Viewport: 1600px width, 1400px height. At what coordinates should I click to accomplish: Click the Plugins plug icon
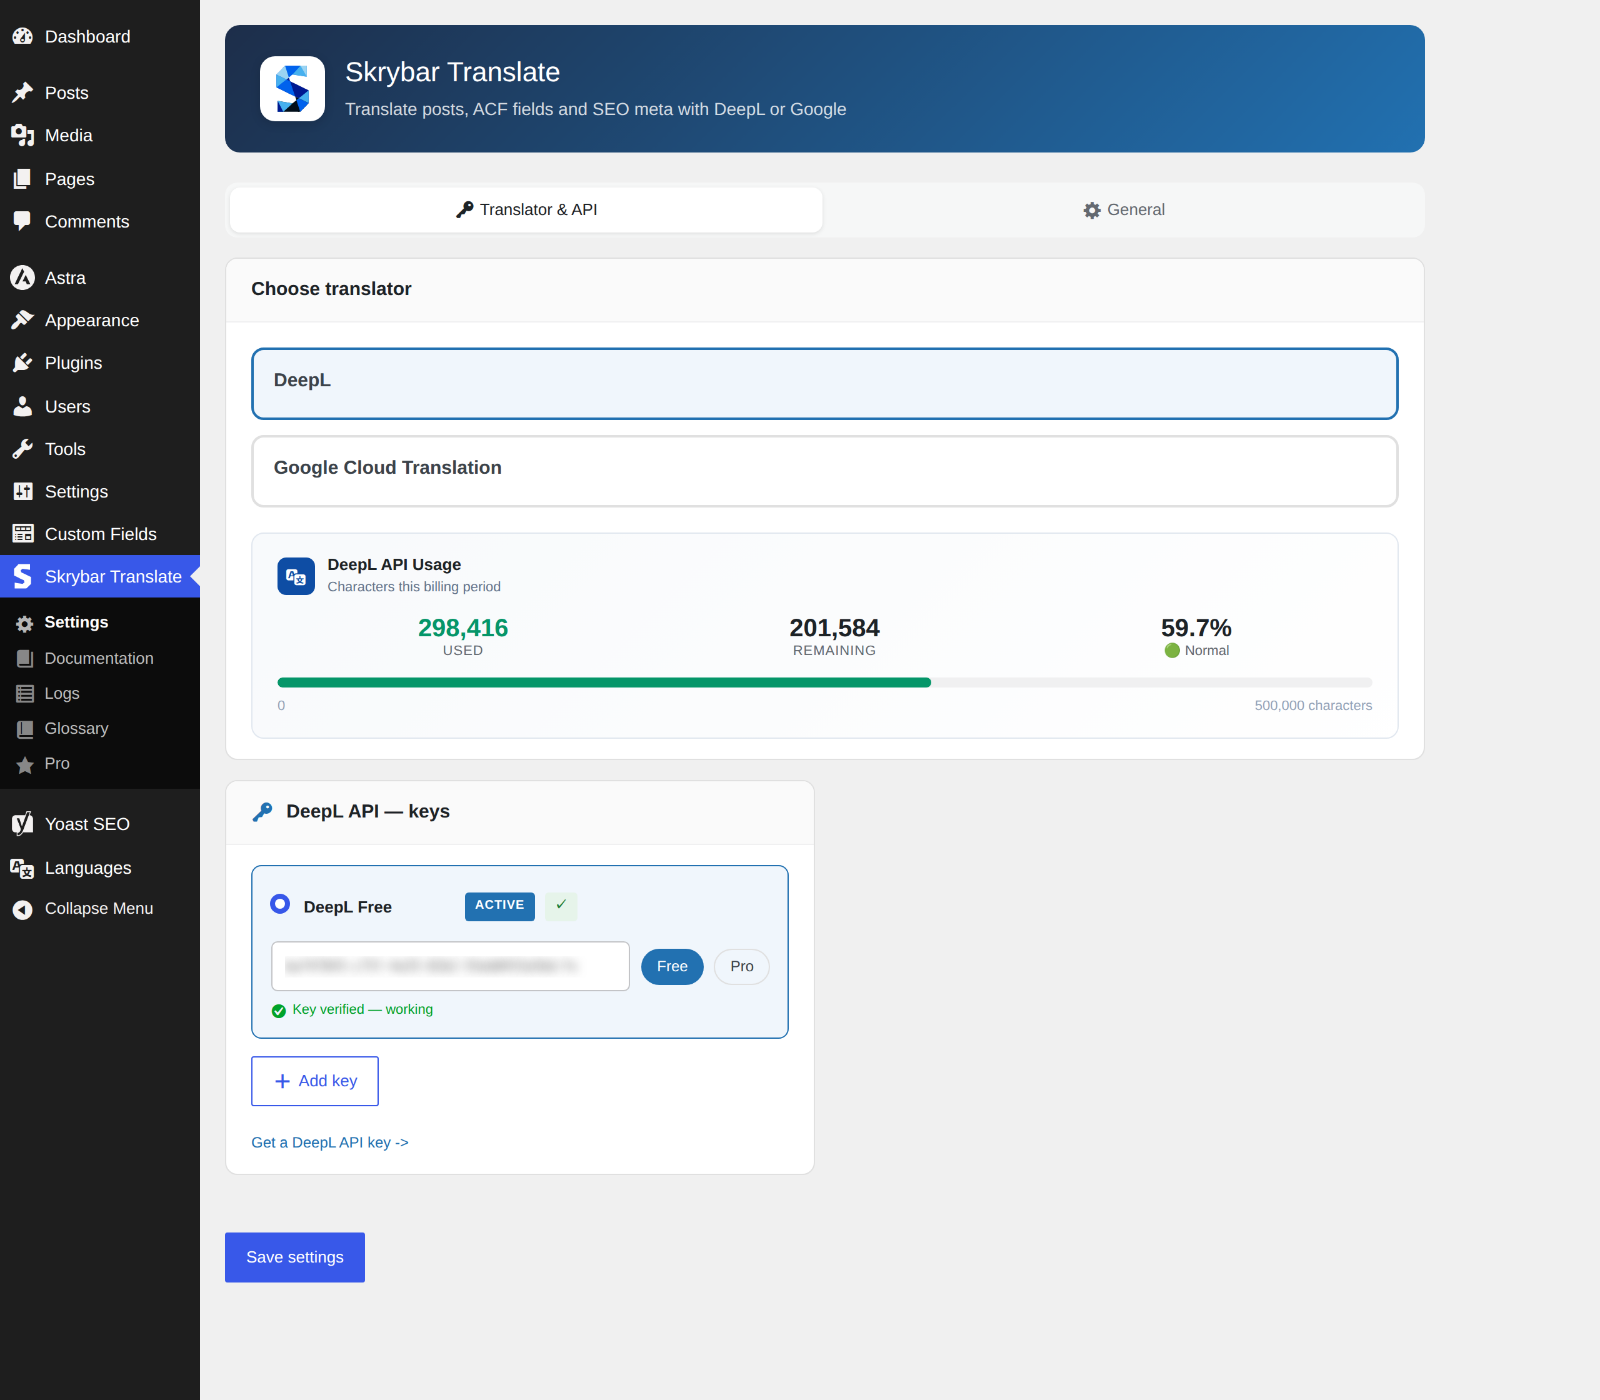(22, 363)
